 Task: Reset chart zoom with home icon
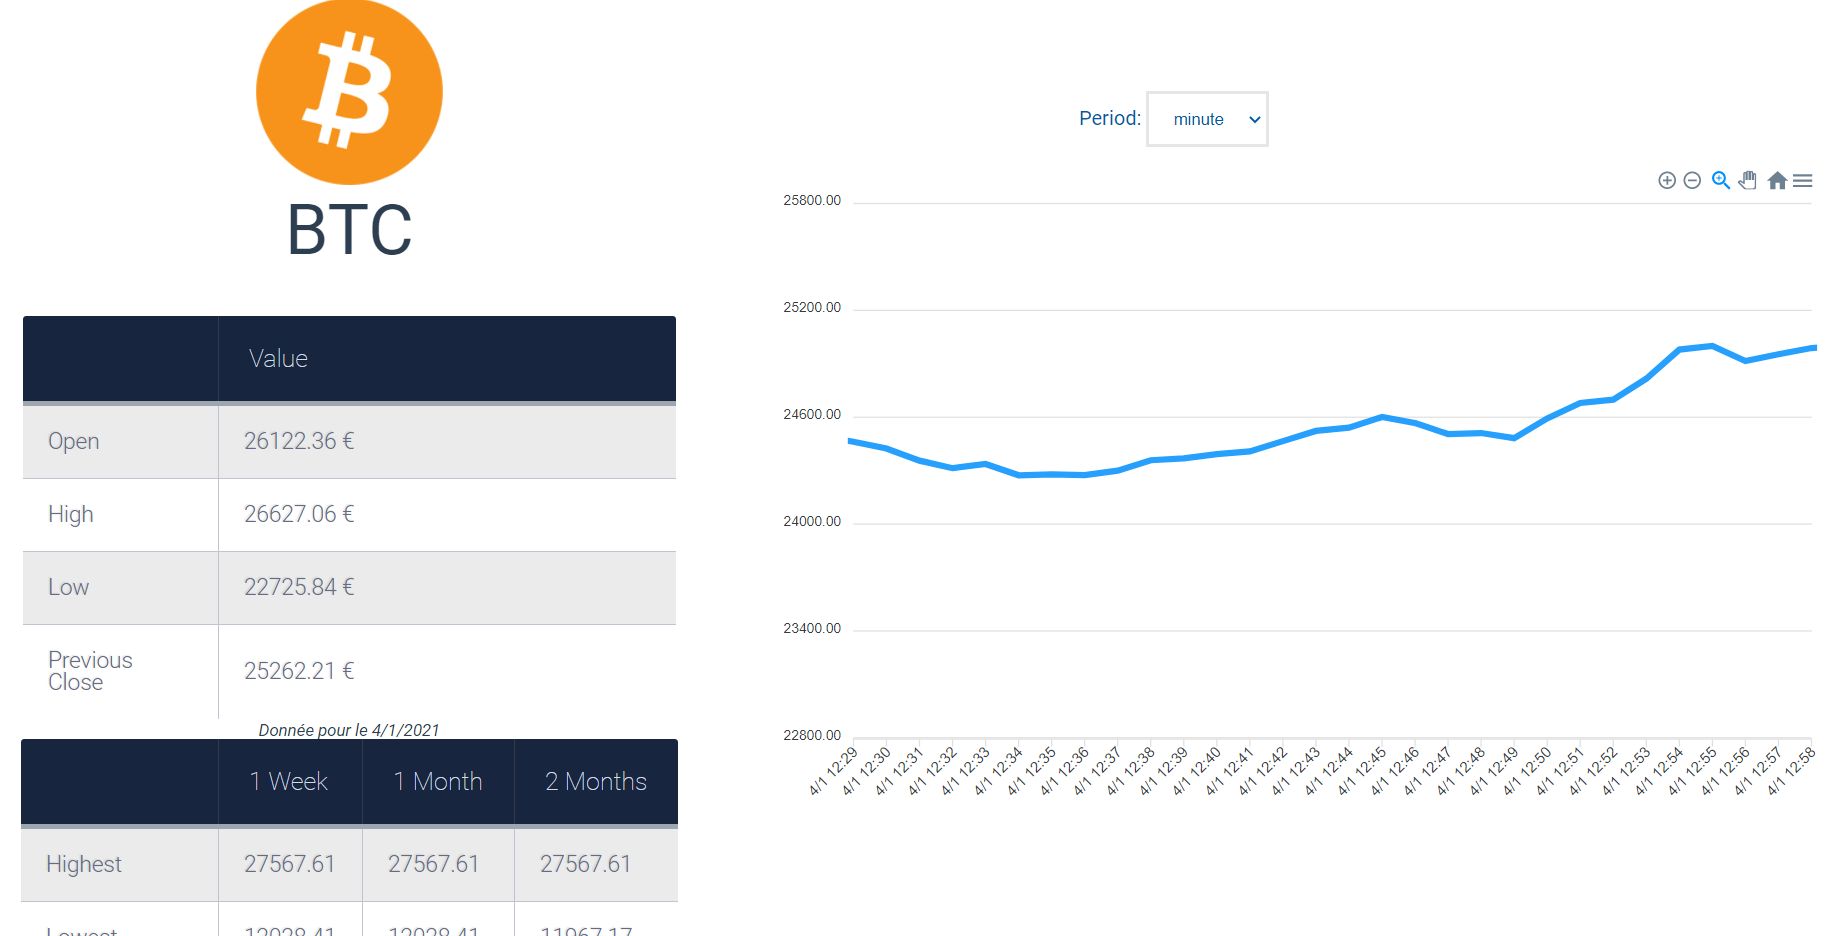(x=1776, y=181)
